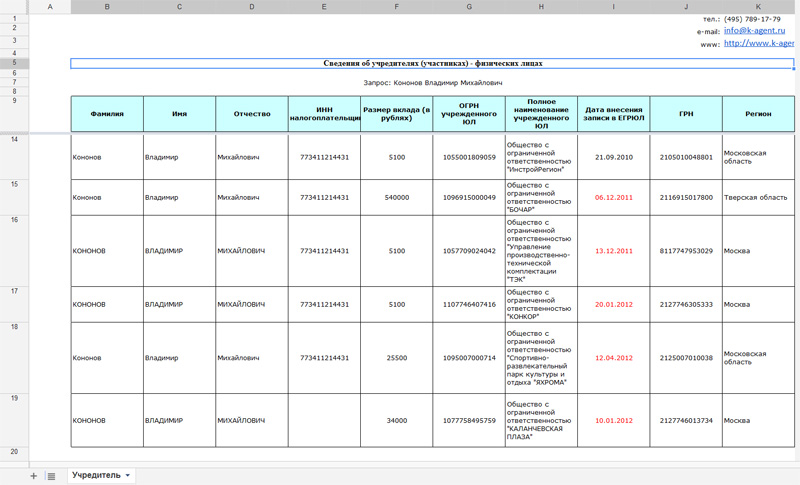
Task: Click the title cell Сведения об учредителях
Action: coord(432,64)
